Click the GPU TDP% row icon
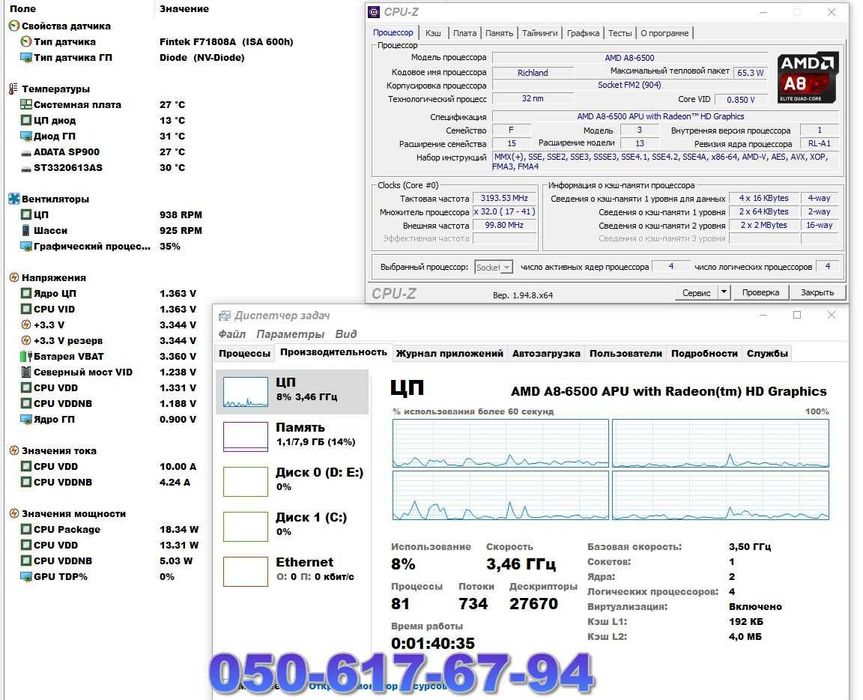Screen dimensions: 863x700 click(x=25, y=577)
